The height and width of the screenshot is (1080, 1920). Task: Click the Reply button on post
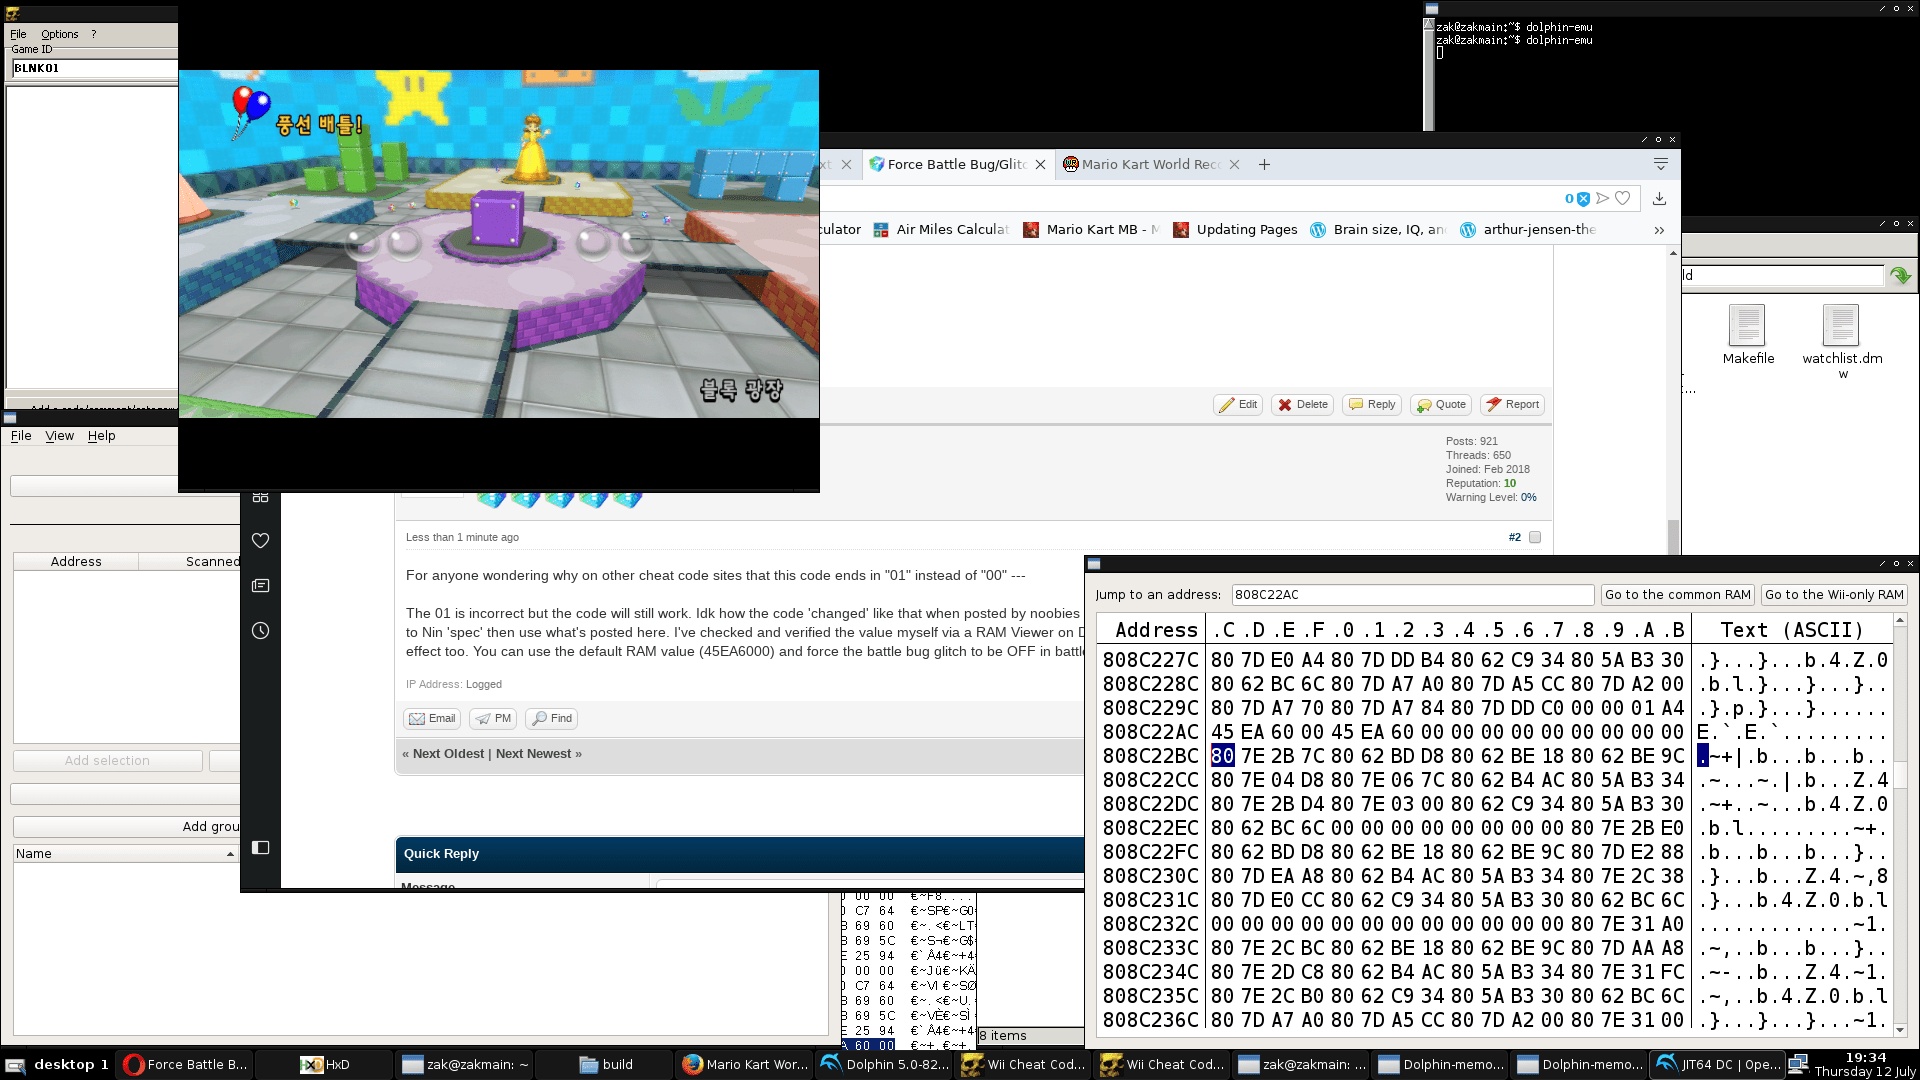tap(1372, 405)
